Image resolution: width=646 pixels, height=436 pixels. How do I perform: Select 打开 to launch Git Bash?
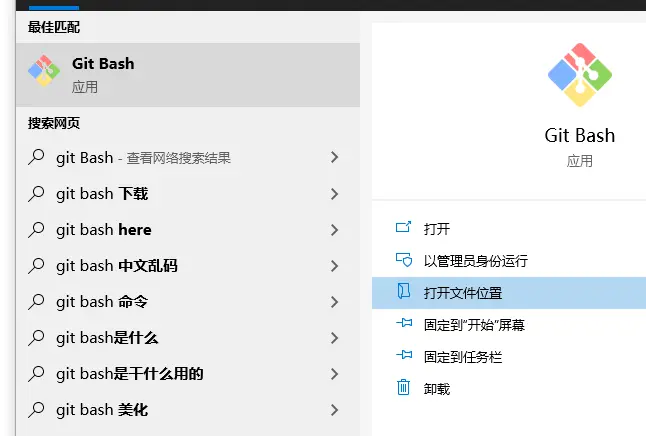click(509, 229)
